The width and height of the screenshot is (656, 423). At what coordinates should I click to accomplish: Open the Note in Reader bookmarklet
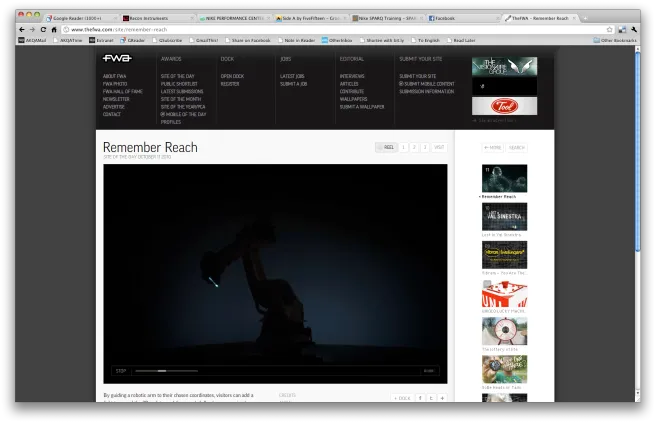tap(296, 41)
